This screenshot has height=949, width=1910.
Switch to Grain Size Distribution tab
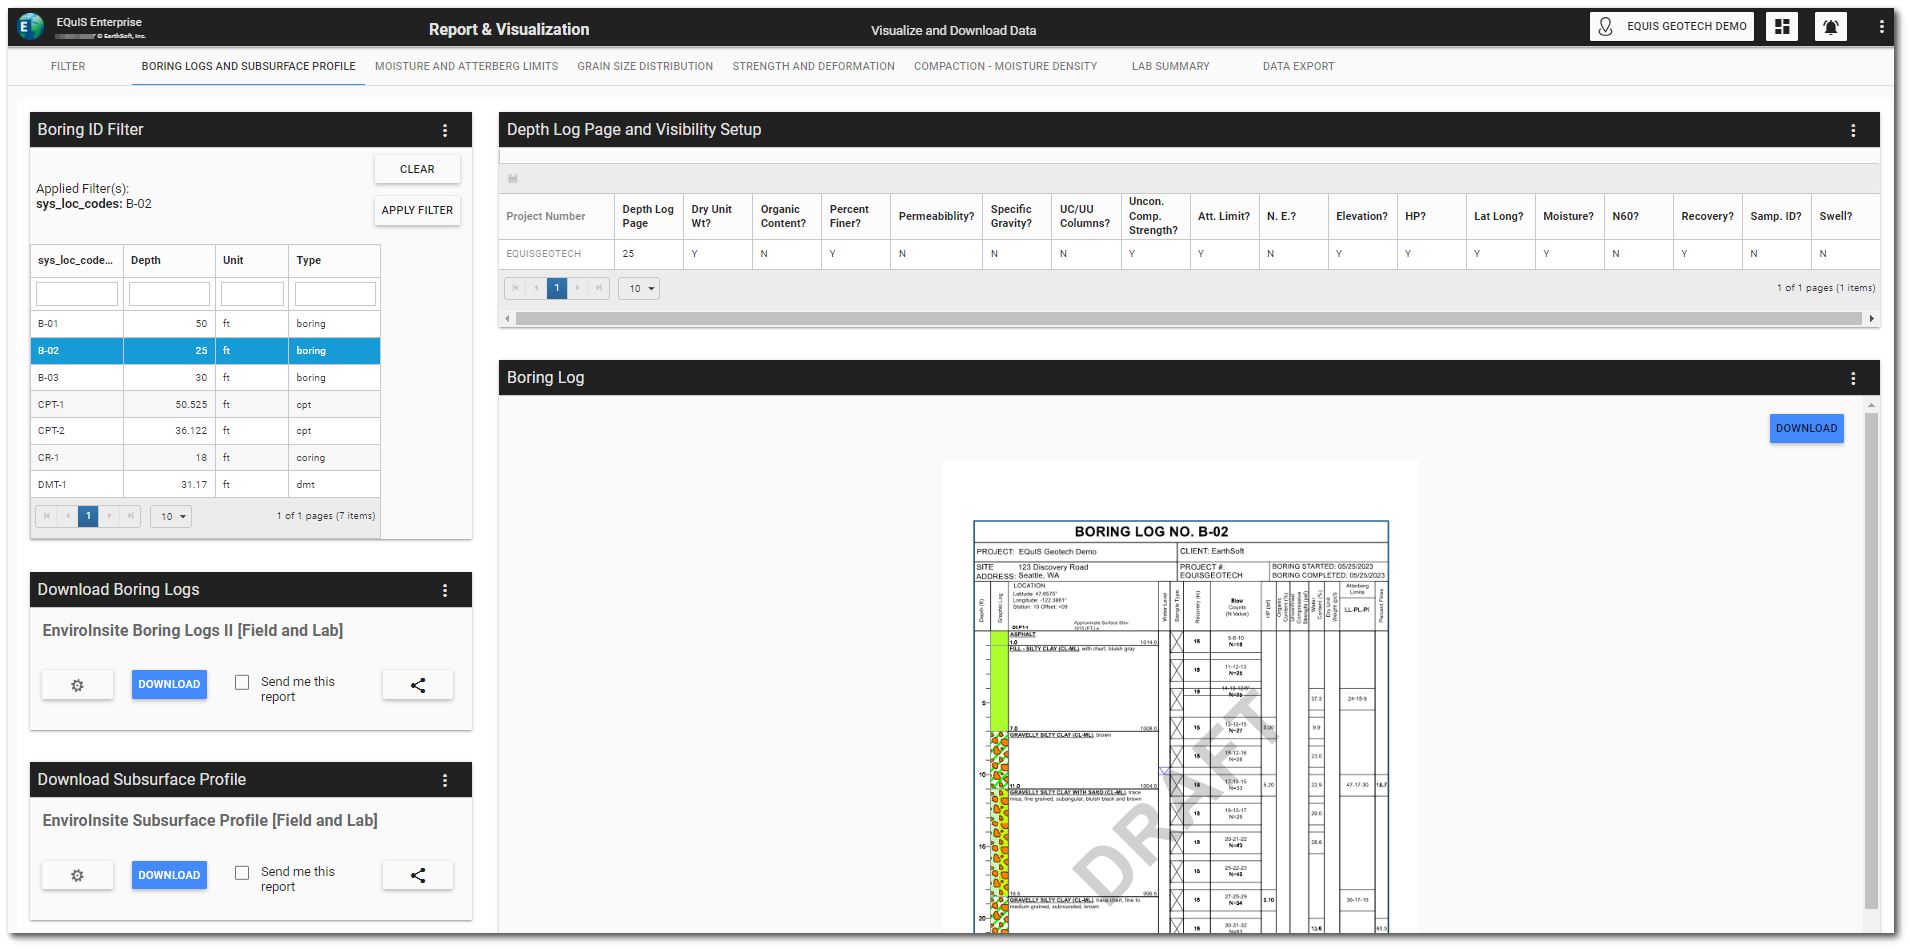(x=645, y=66)
